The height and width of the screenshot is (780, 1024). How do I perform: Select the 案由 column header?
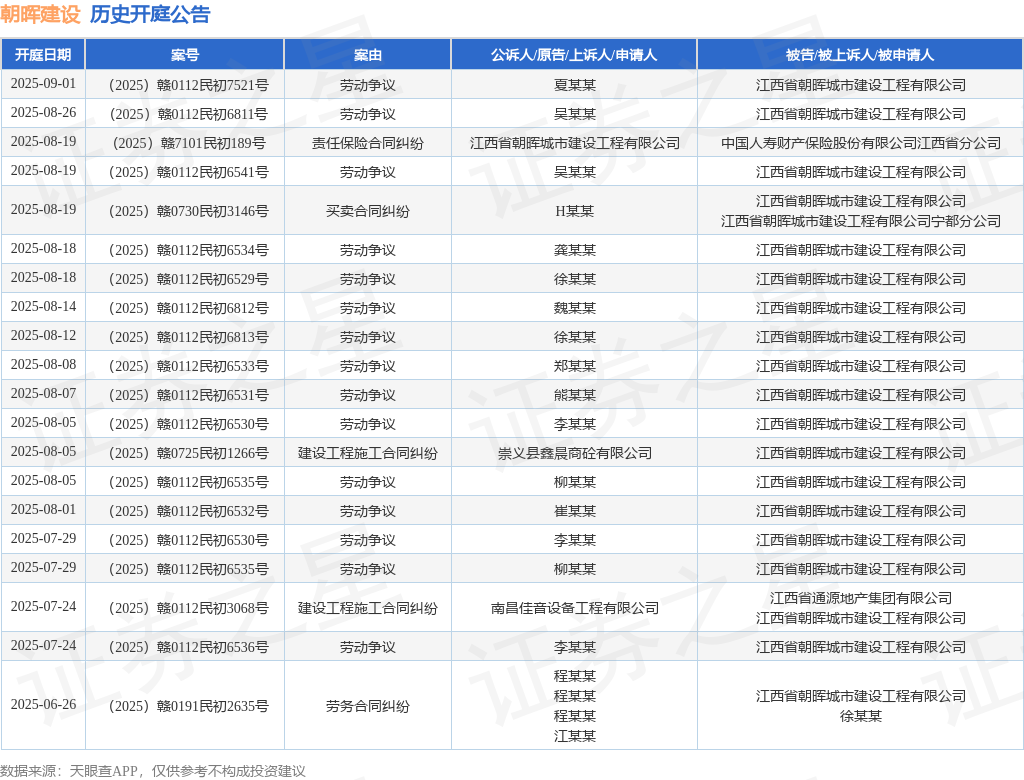coord(368,55)
